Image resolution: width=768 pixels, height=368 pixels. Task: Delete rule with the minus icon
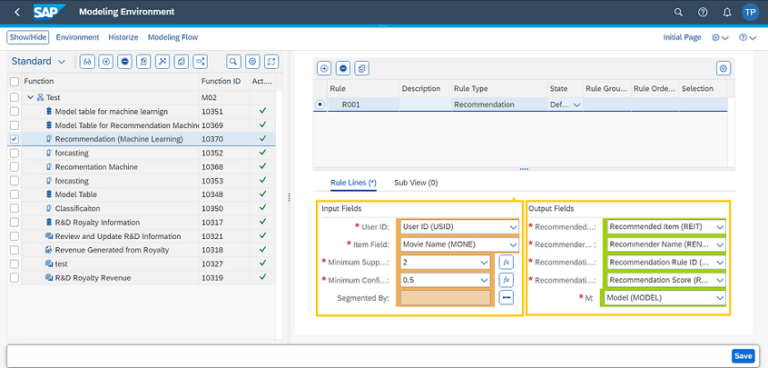343,69
